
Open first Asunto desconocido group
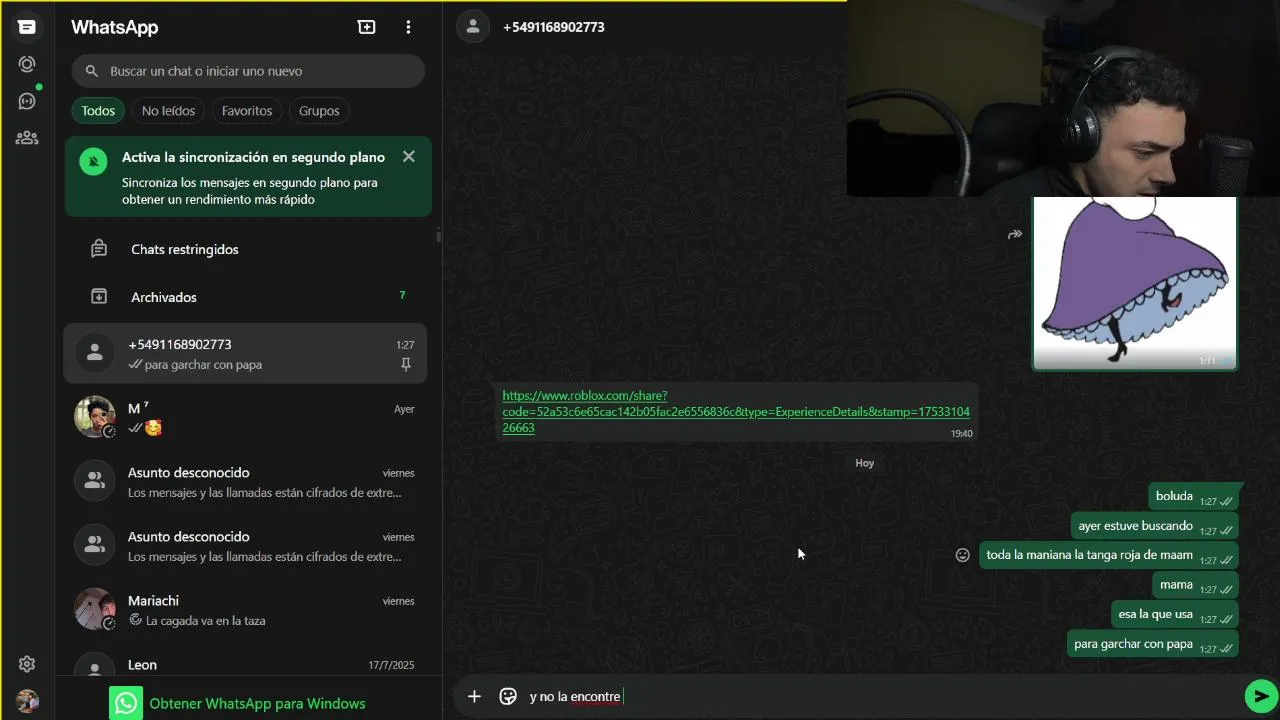(245, 482)
